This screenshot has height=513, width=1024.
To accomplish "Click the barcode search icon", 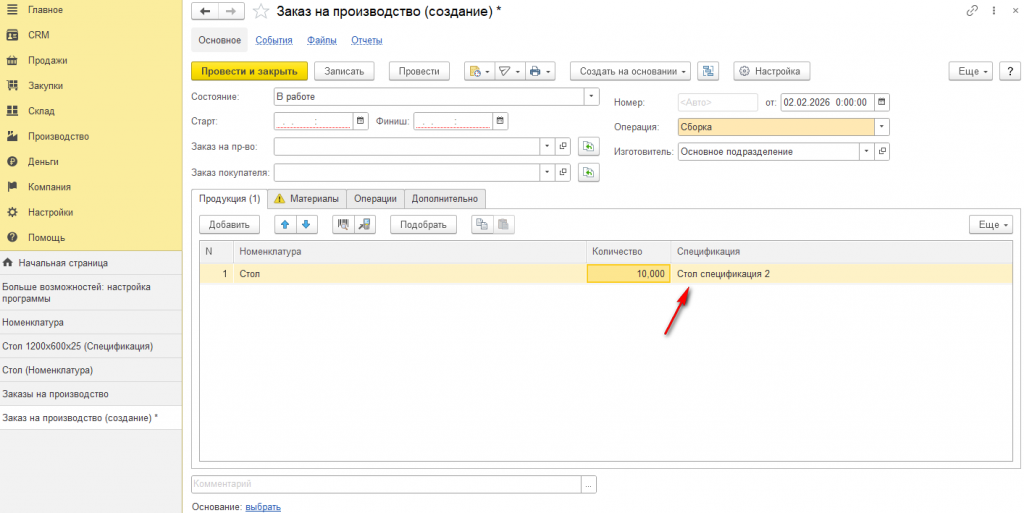I will click(x=343, y=225).
